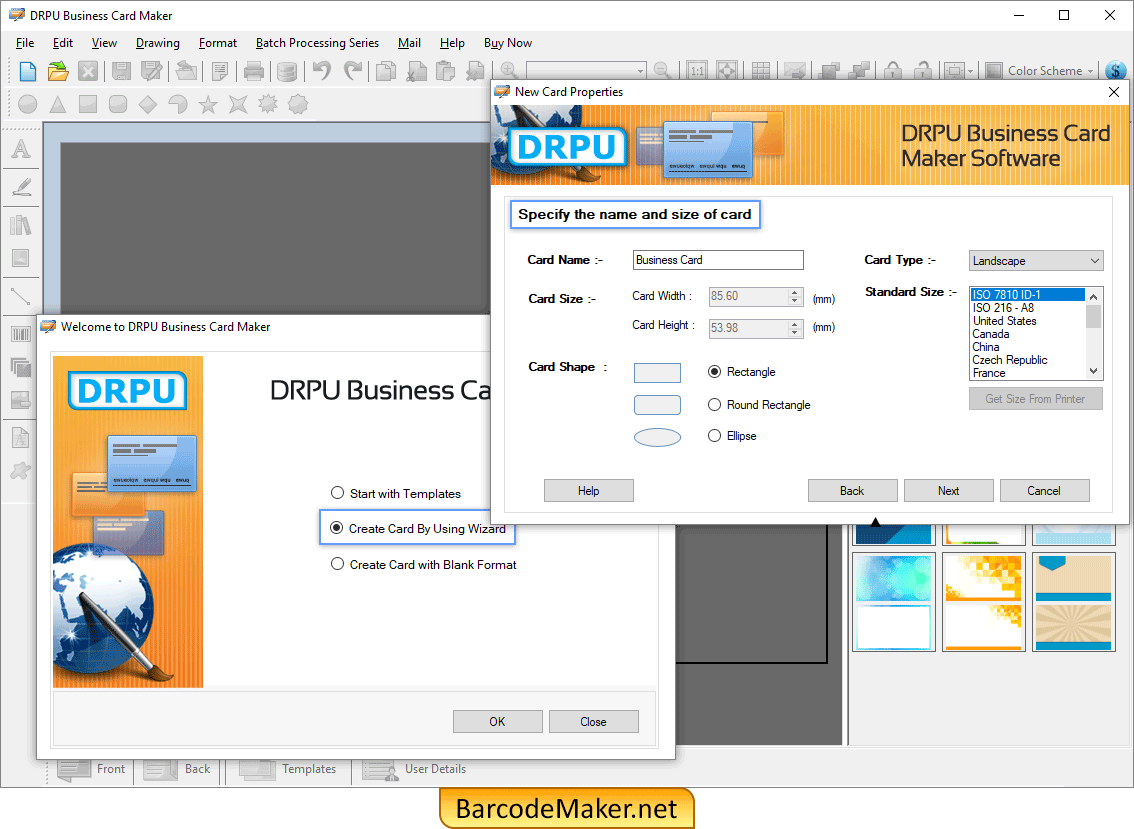The height and width of the screenshot is (829, 1134).
Task: Click the Send mail envelope icon
Action: [794, 71]
